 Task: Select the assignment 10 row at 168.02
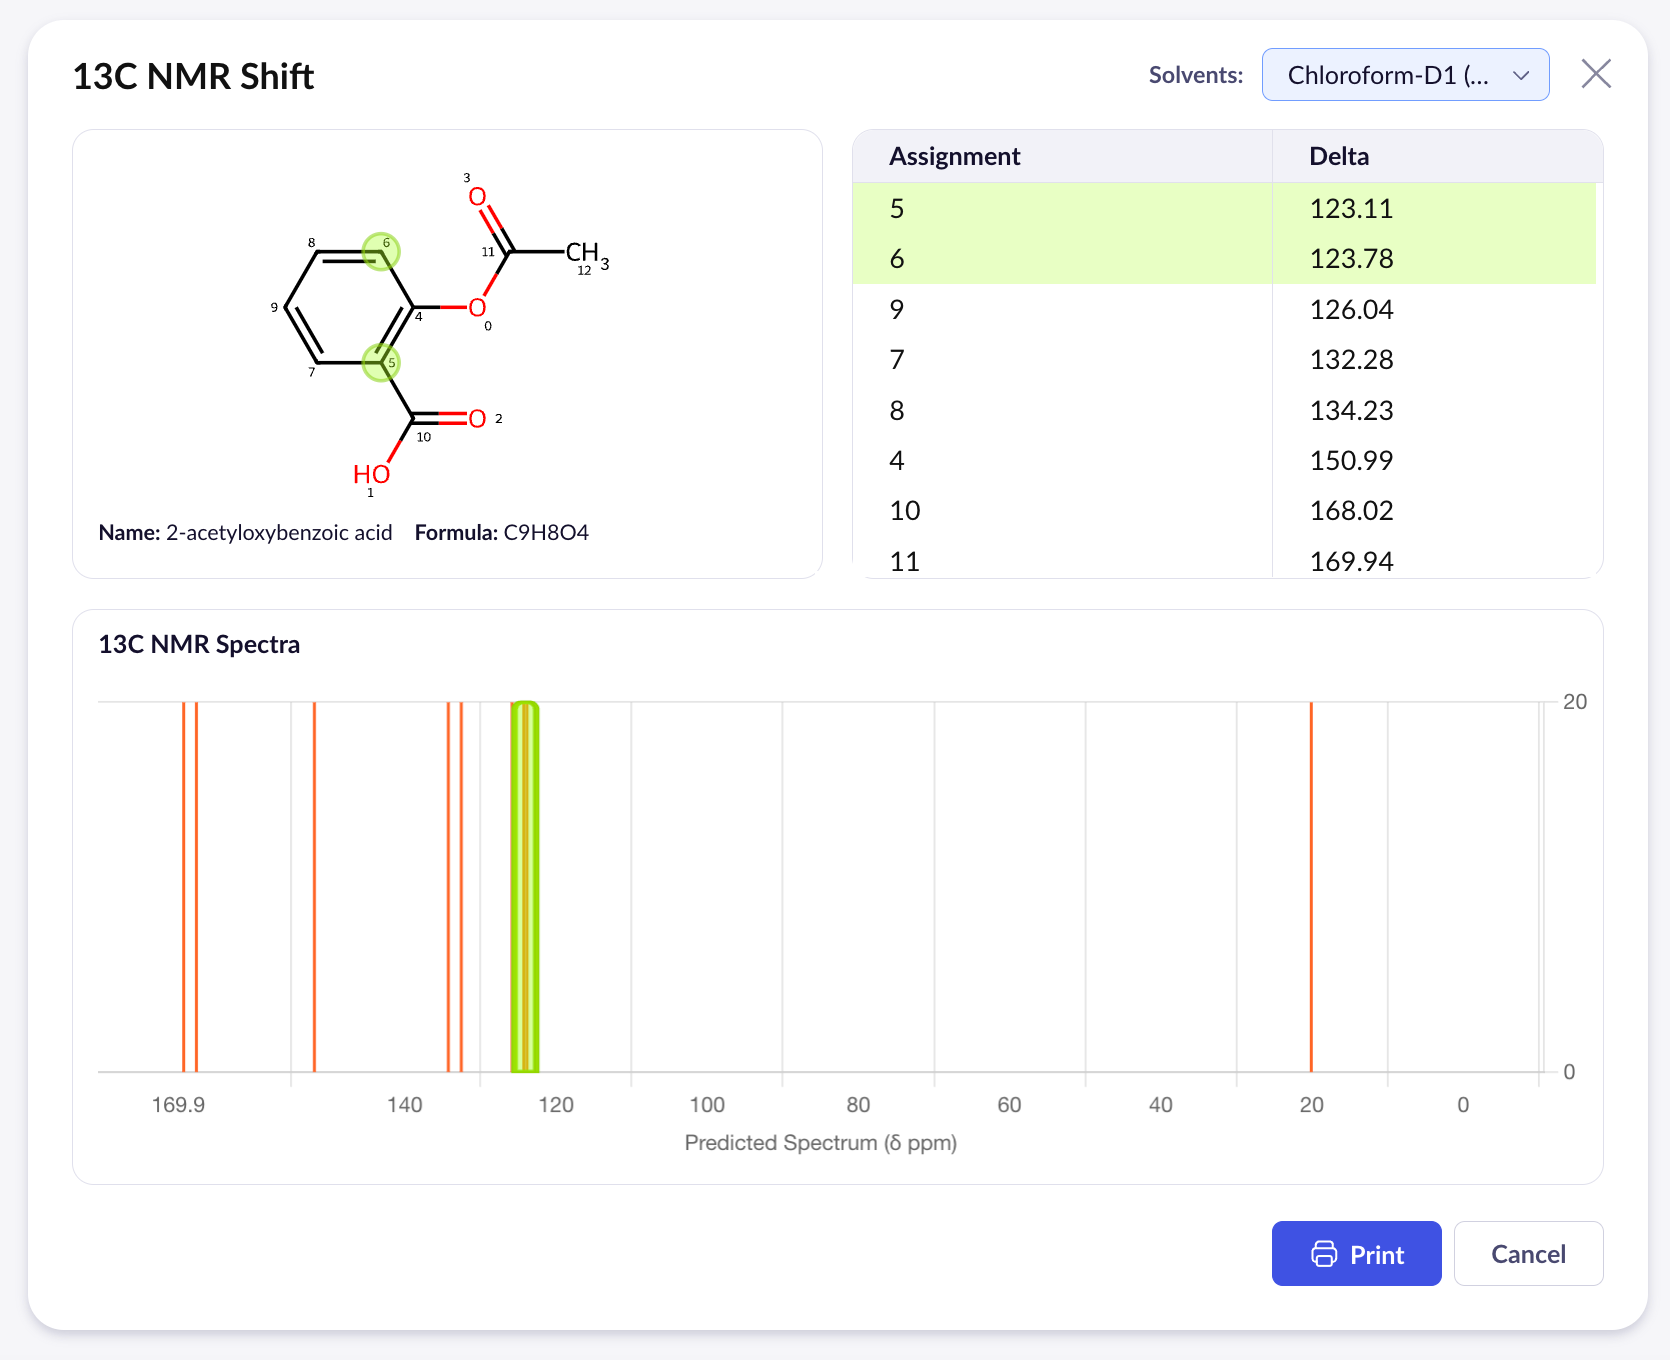1223,511
